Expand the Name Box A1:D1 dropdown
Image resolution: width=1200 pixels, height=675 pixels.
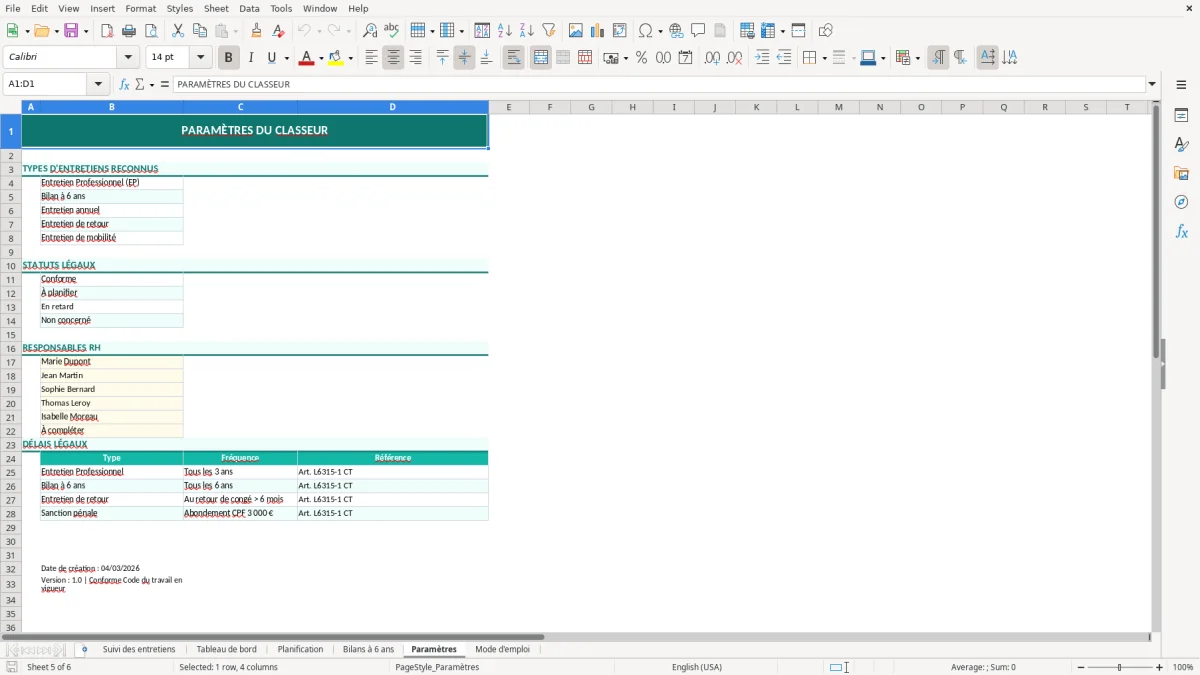tap(98, 84)
